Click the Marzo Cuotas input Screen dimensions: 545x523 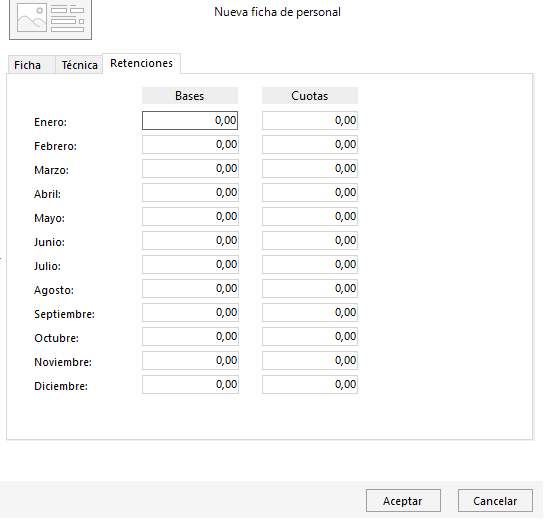[310, 169]
